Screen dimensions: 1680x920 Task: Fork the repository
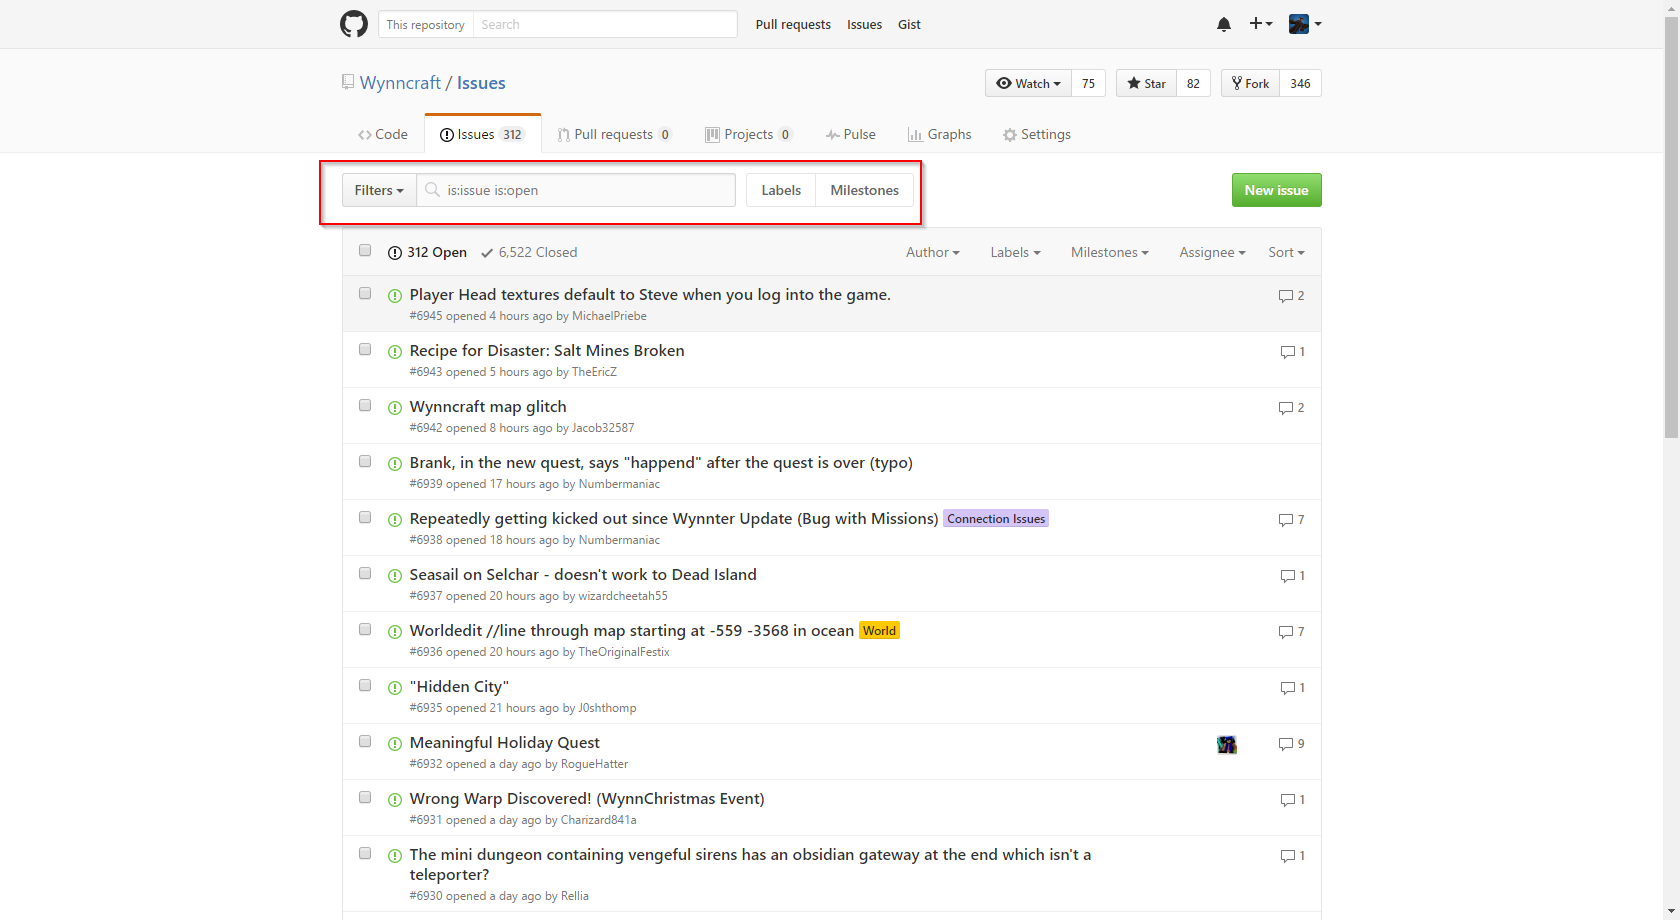1250,83
